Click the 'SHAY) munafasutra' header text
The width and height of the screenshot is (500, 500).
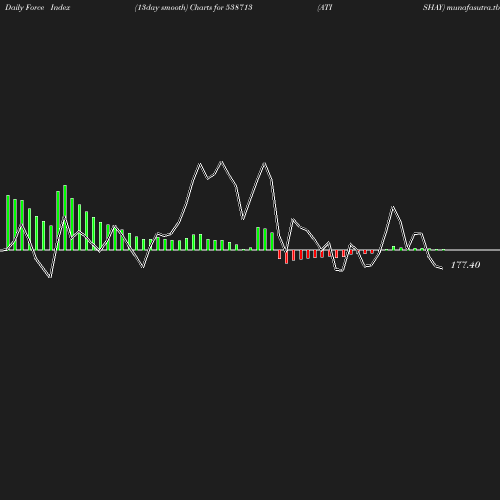coord(461,8)
